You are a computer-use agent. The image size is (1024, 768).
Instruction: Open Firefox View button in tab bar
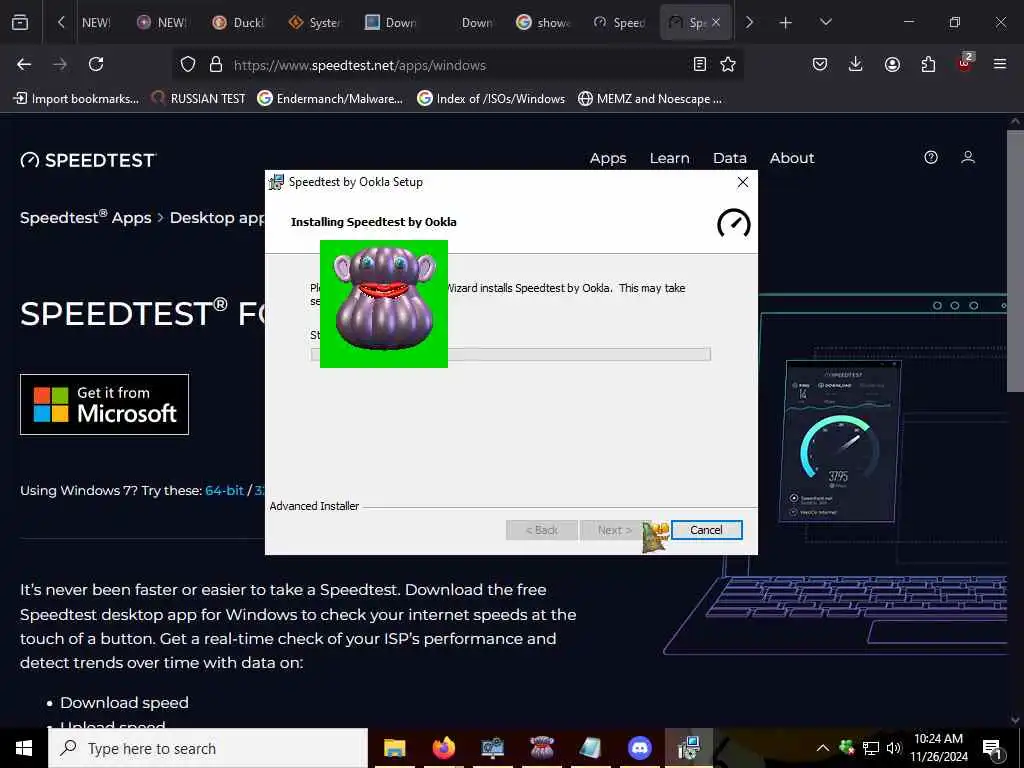(20, 22)
